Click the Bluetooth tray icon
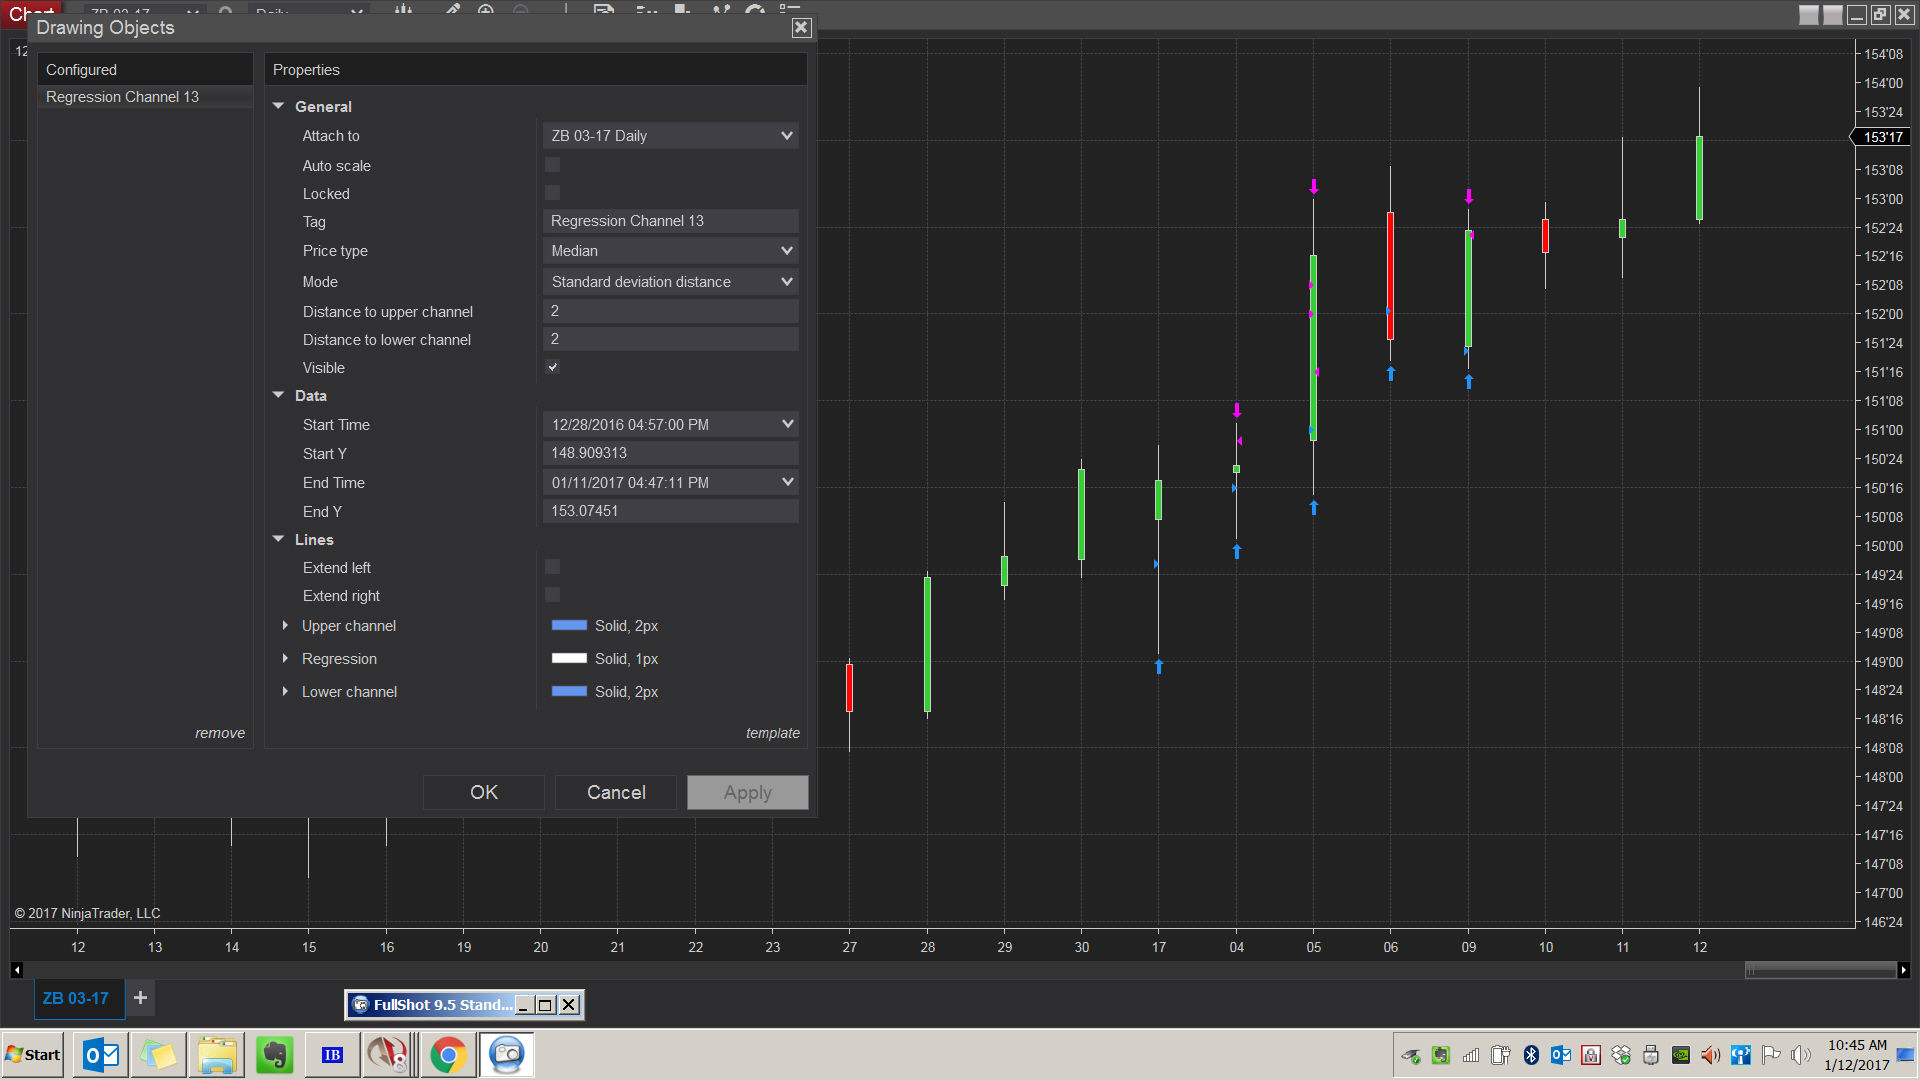Image resolution: width=1920 pixels, height=1080 pixels. tap(1531, 1055)
